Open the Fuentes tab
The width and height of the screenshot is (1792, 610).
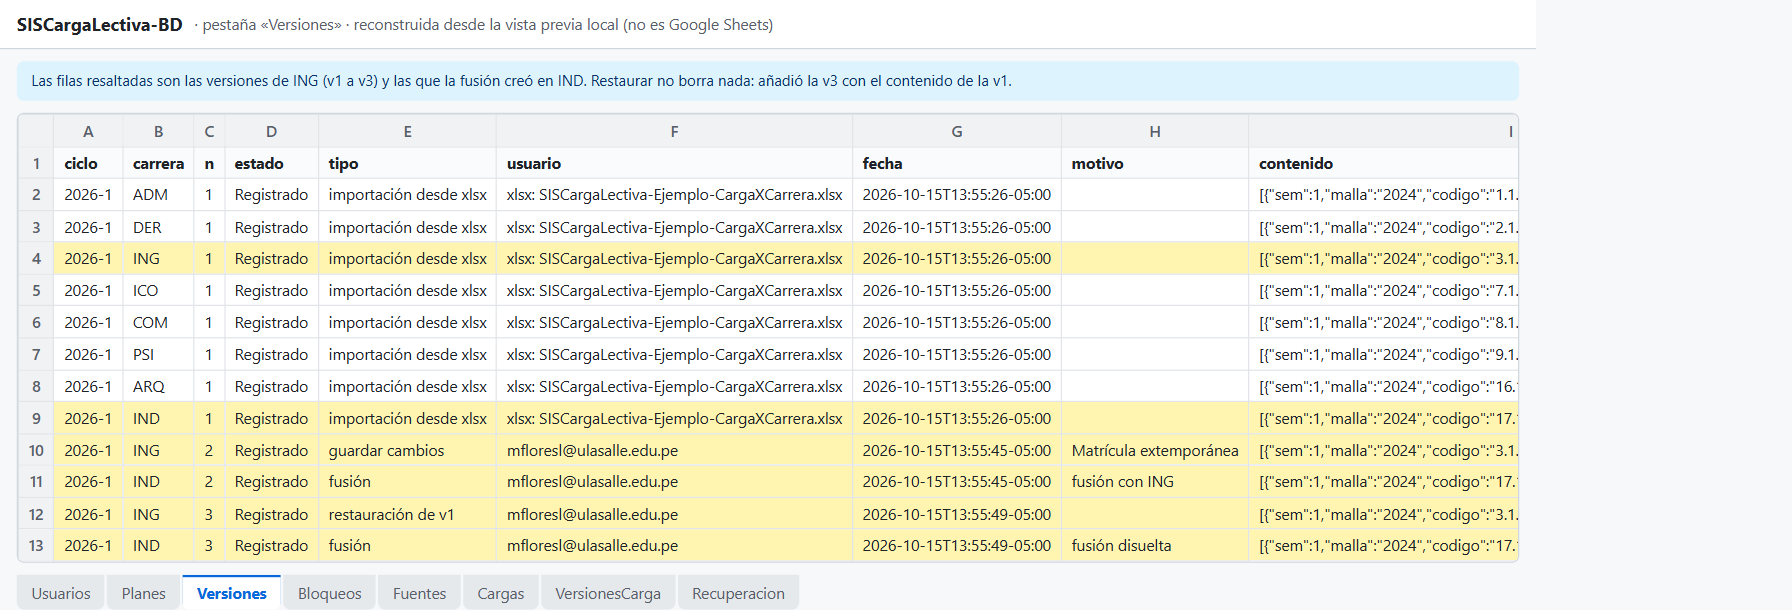click(x=420, y=593)
